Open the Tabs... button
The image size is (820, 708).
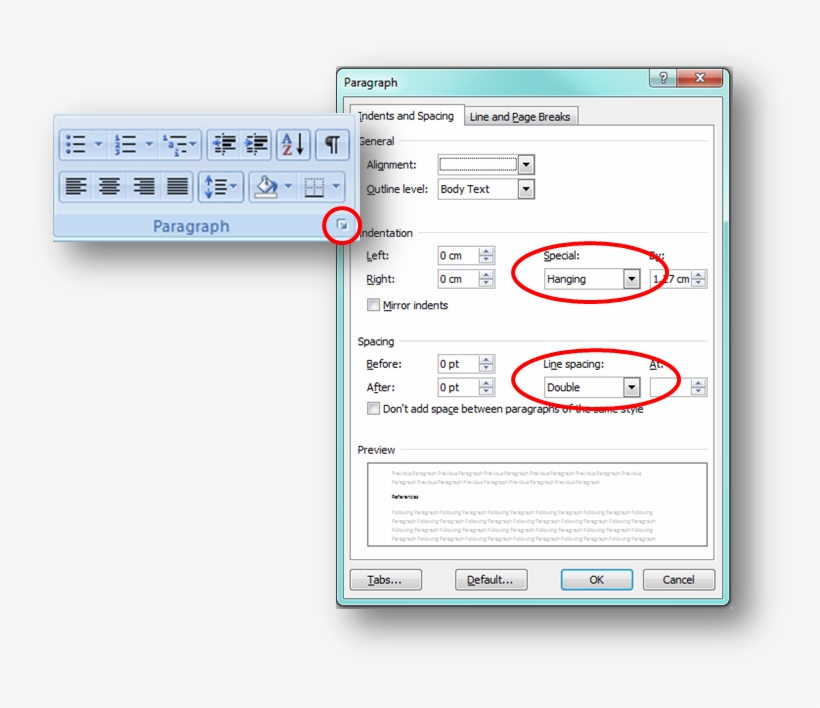click(x=385, y=580)
